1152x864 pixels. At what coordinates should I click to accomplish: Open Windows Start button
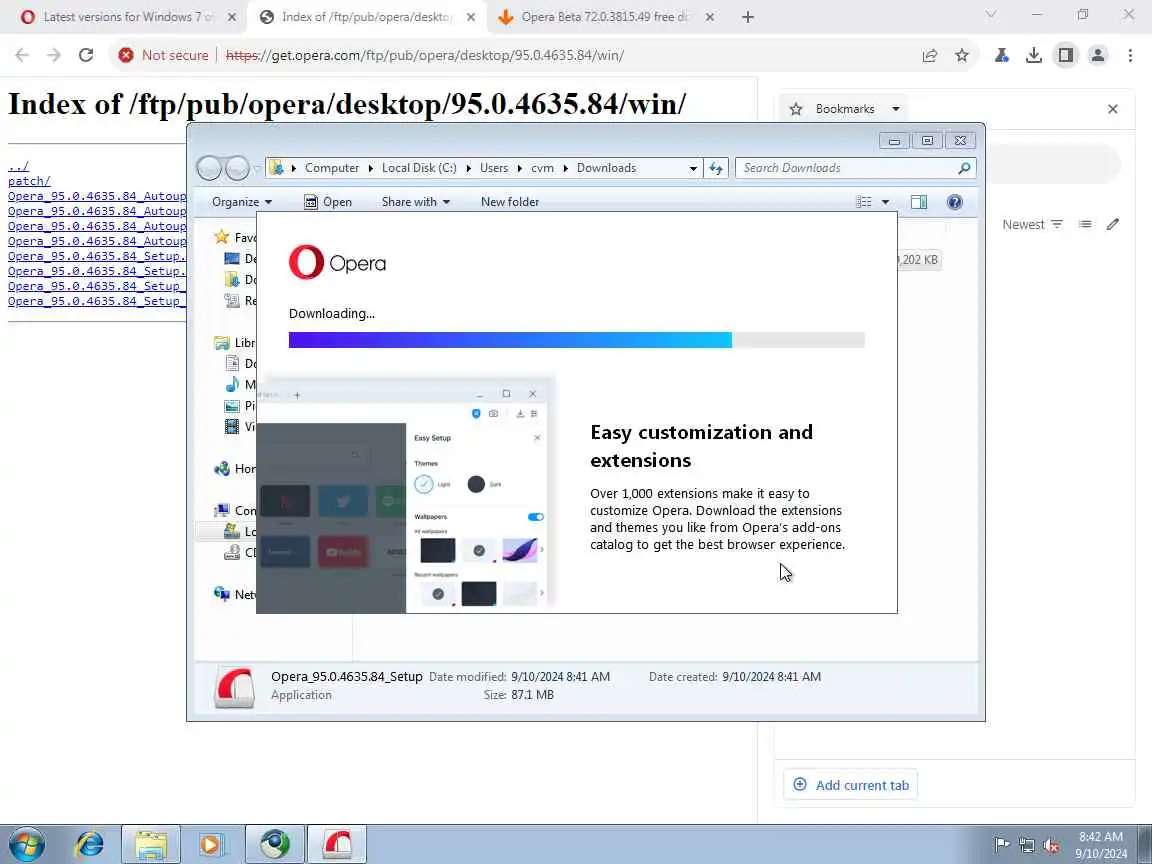click(x=27, y=844)
